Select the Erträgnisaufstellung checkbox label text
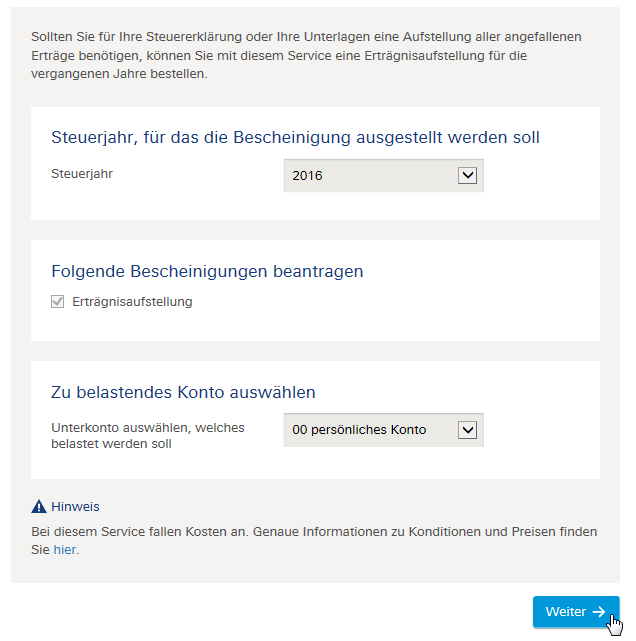The image size is (636, 641). 132,302
